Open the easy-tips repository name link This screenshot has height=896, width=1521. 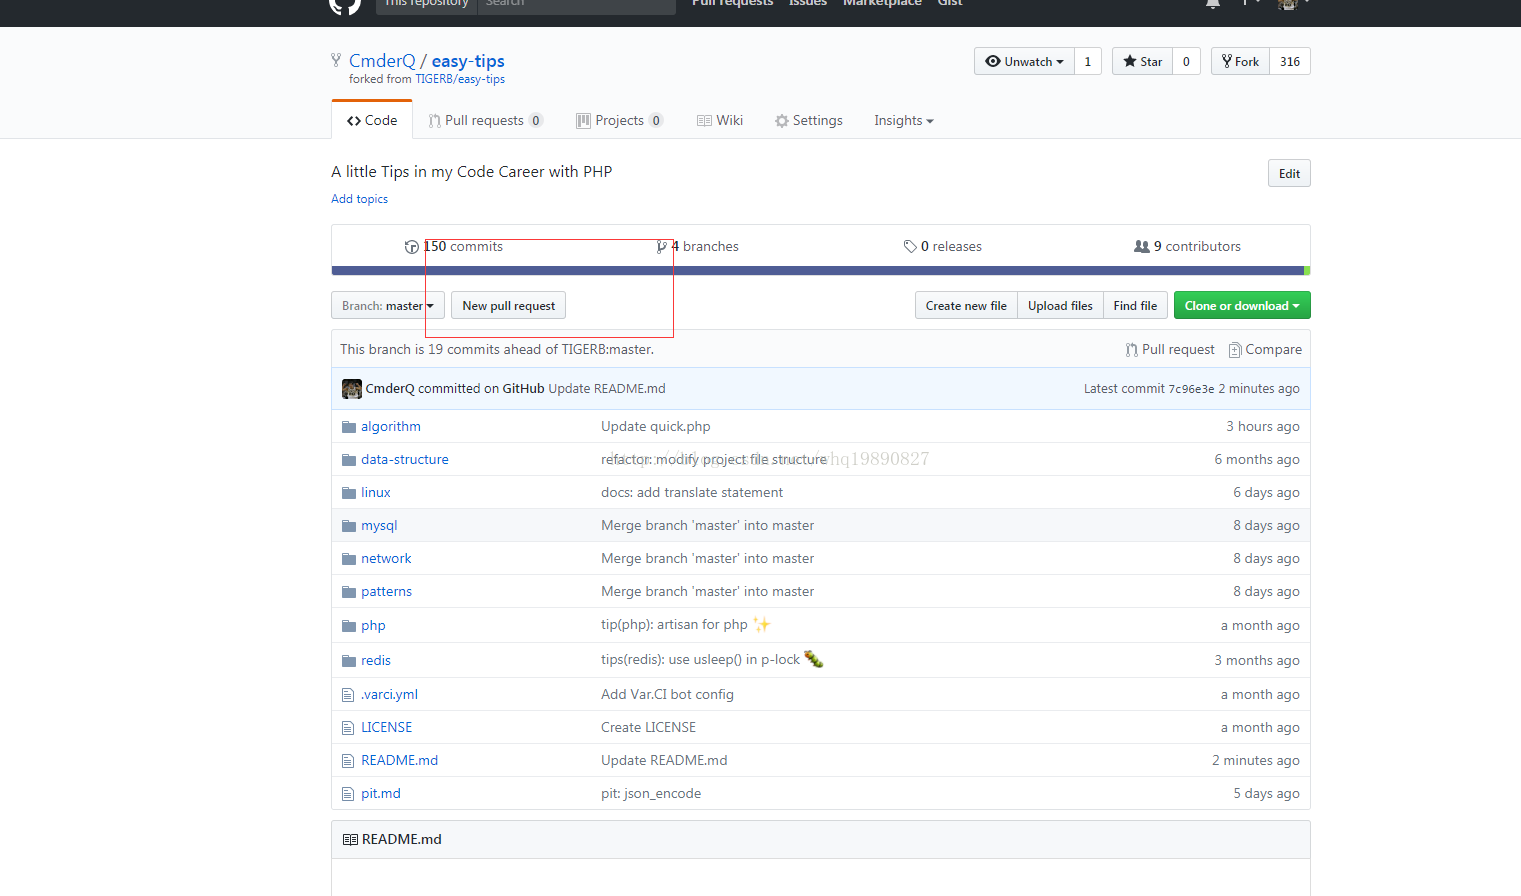click(468, 61)
